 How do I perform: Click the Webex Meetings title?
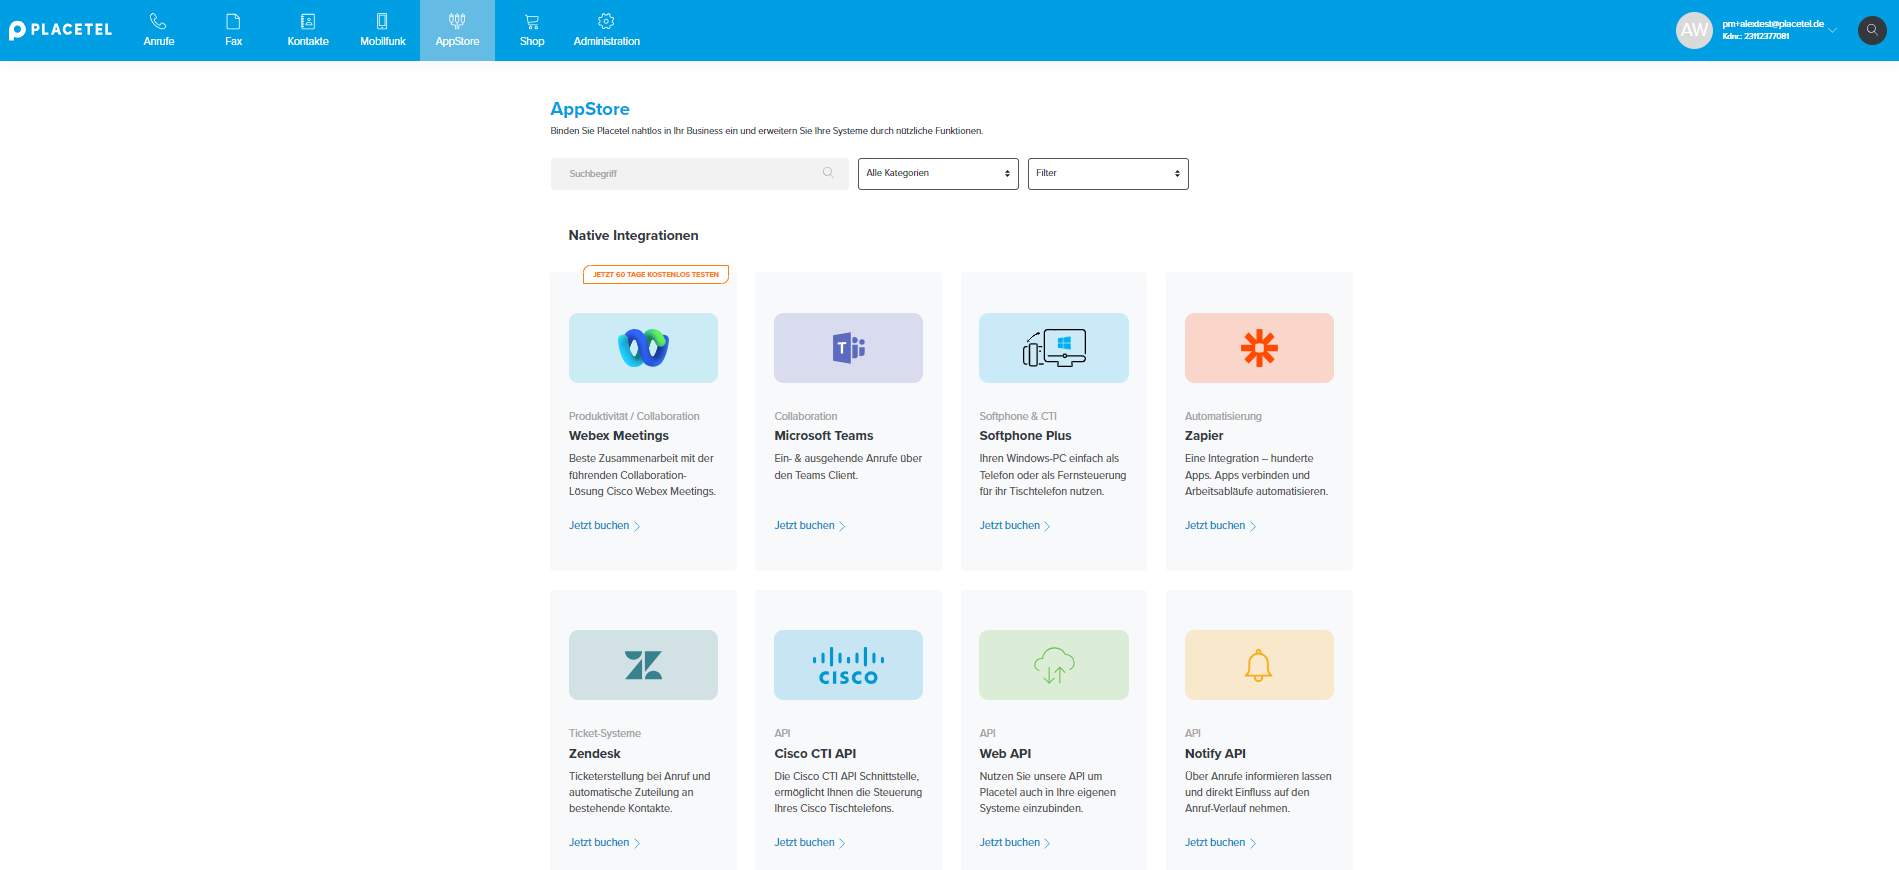(x=619, y=436)
